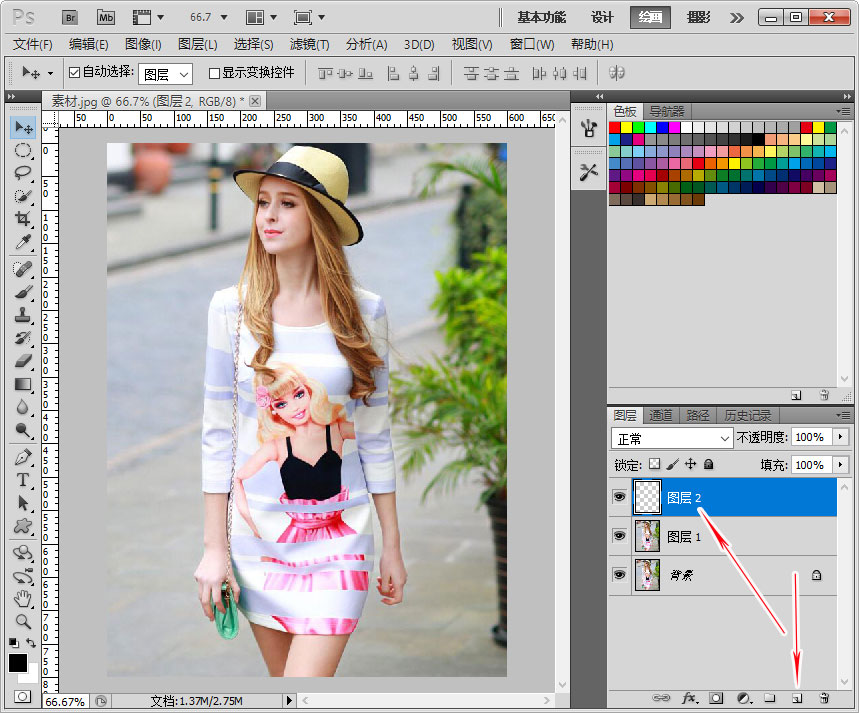This screenshot has height=713, width=859.
Task: Switch to the 历史记录 tab
Action: [747, 415]
